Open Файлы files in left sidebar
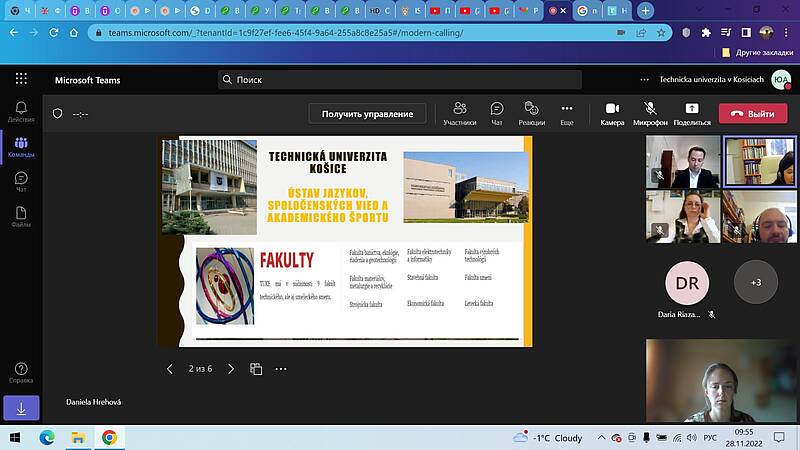This screenshot has height=450, width=800. pyautogui.click(x=21, y=217)
